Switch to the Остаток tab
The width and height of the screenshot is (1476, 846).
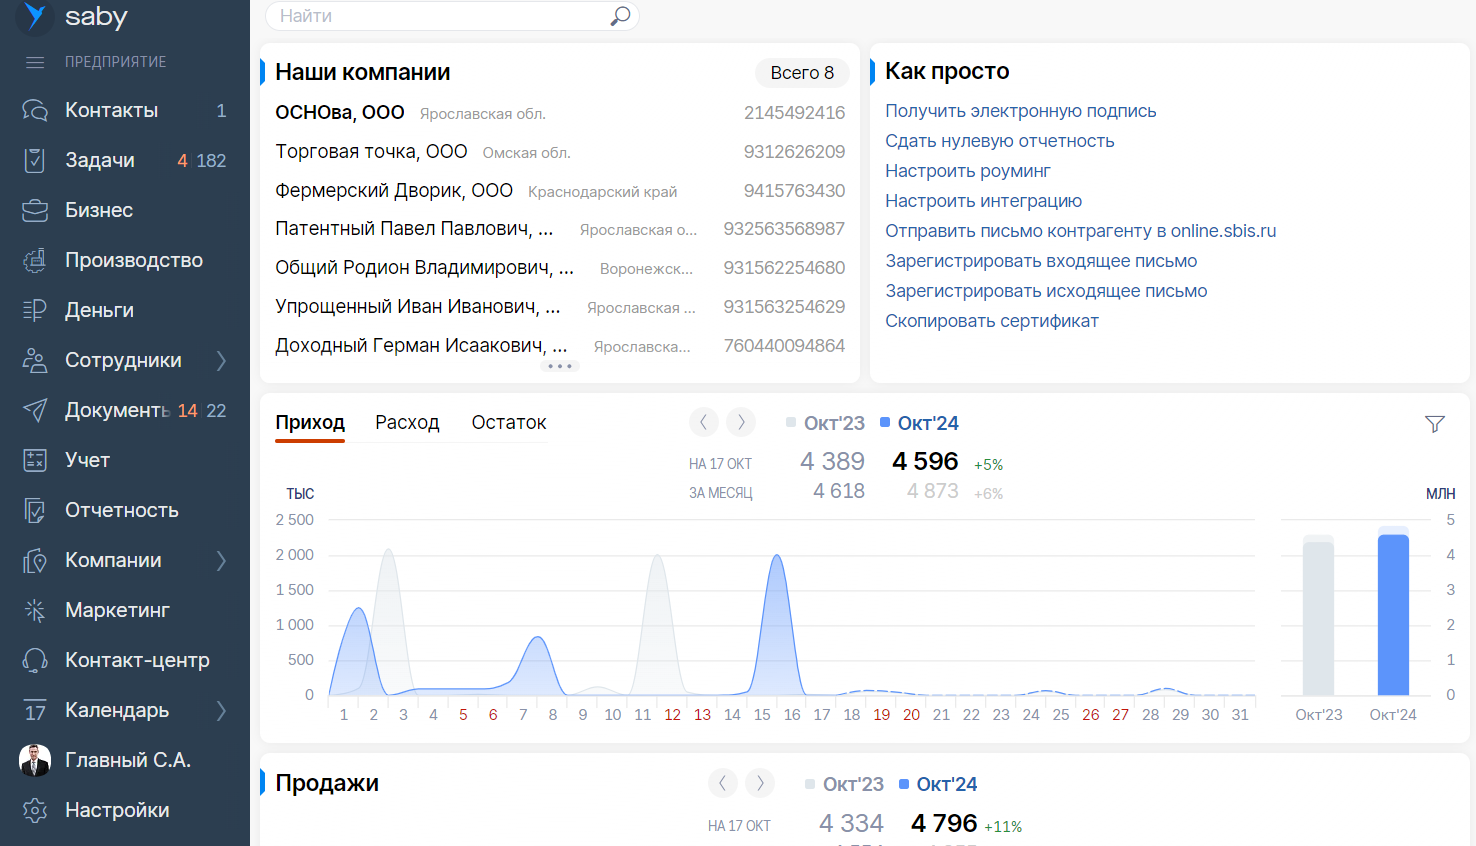point(509,423)
